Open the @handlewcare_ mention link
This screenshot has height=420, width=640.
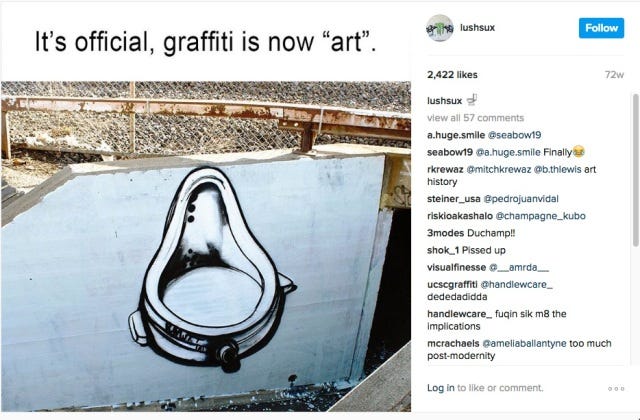tap(516, 284)
